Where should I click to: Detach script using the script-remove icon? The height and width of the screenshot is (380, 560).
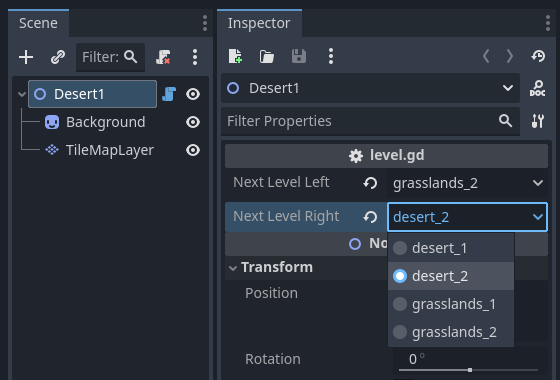(x=163, y=57)
